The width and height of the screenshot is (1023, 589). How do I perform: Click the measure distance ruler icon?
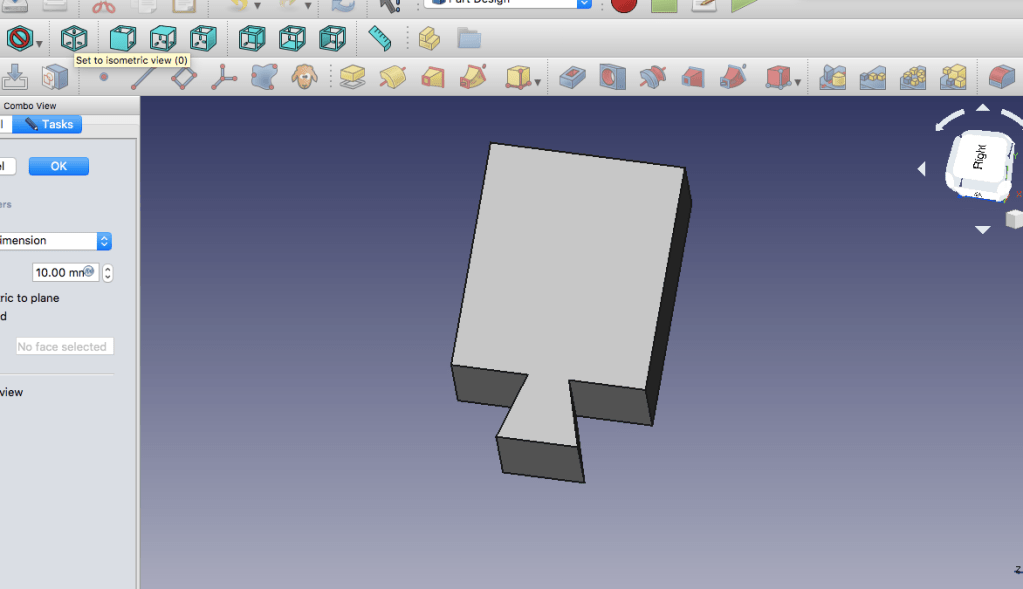pos(380,39)
